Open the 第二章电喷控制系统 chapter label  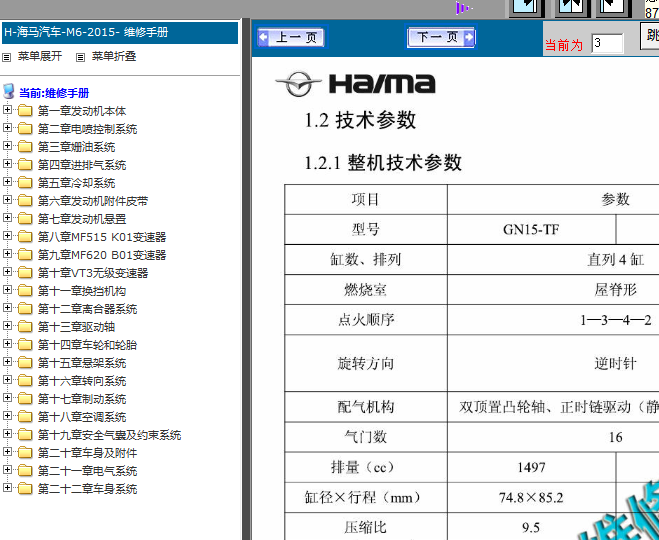pos(87,129)
